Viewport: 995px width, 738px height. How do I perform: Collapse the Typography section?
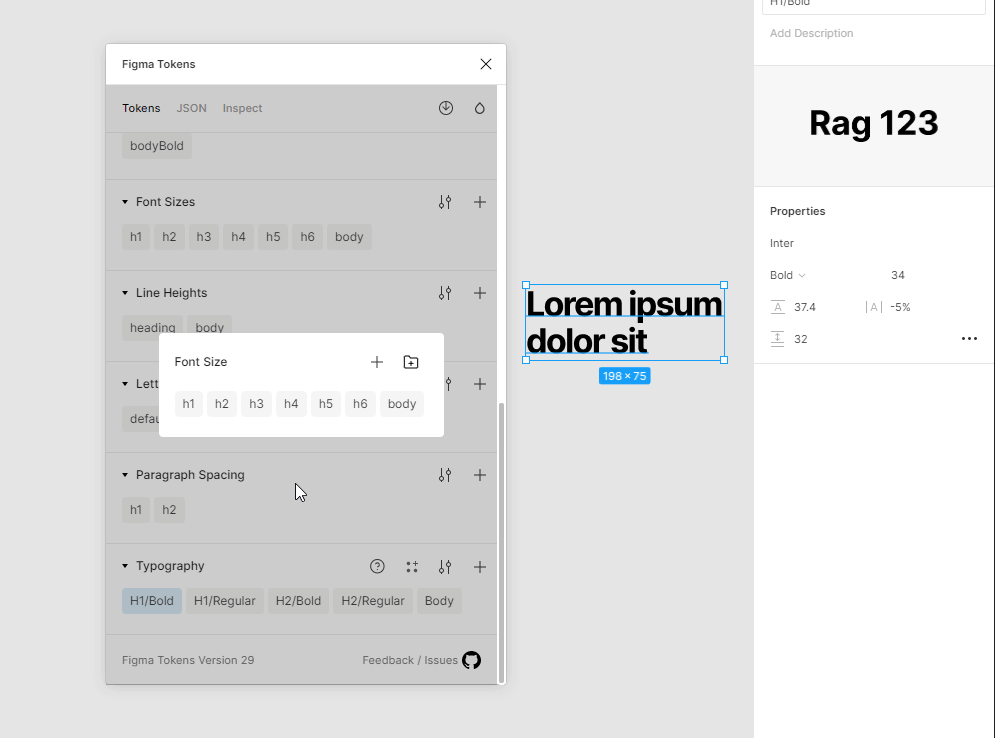pos(125,566)
